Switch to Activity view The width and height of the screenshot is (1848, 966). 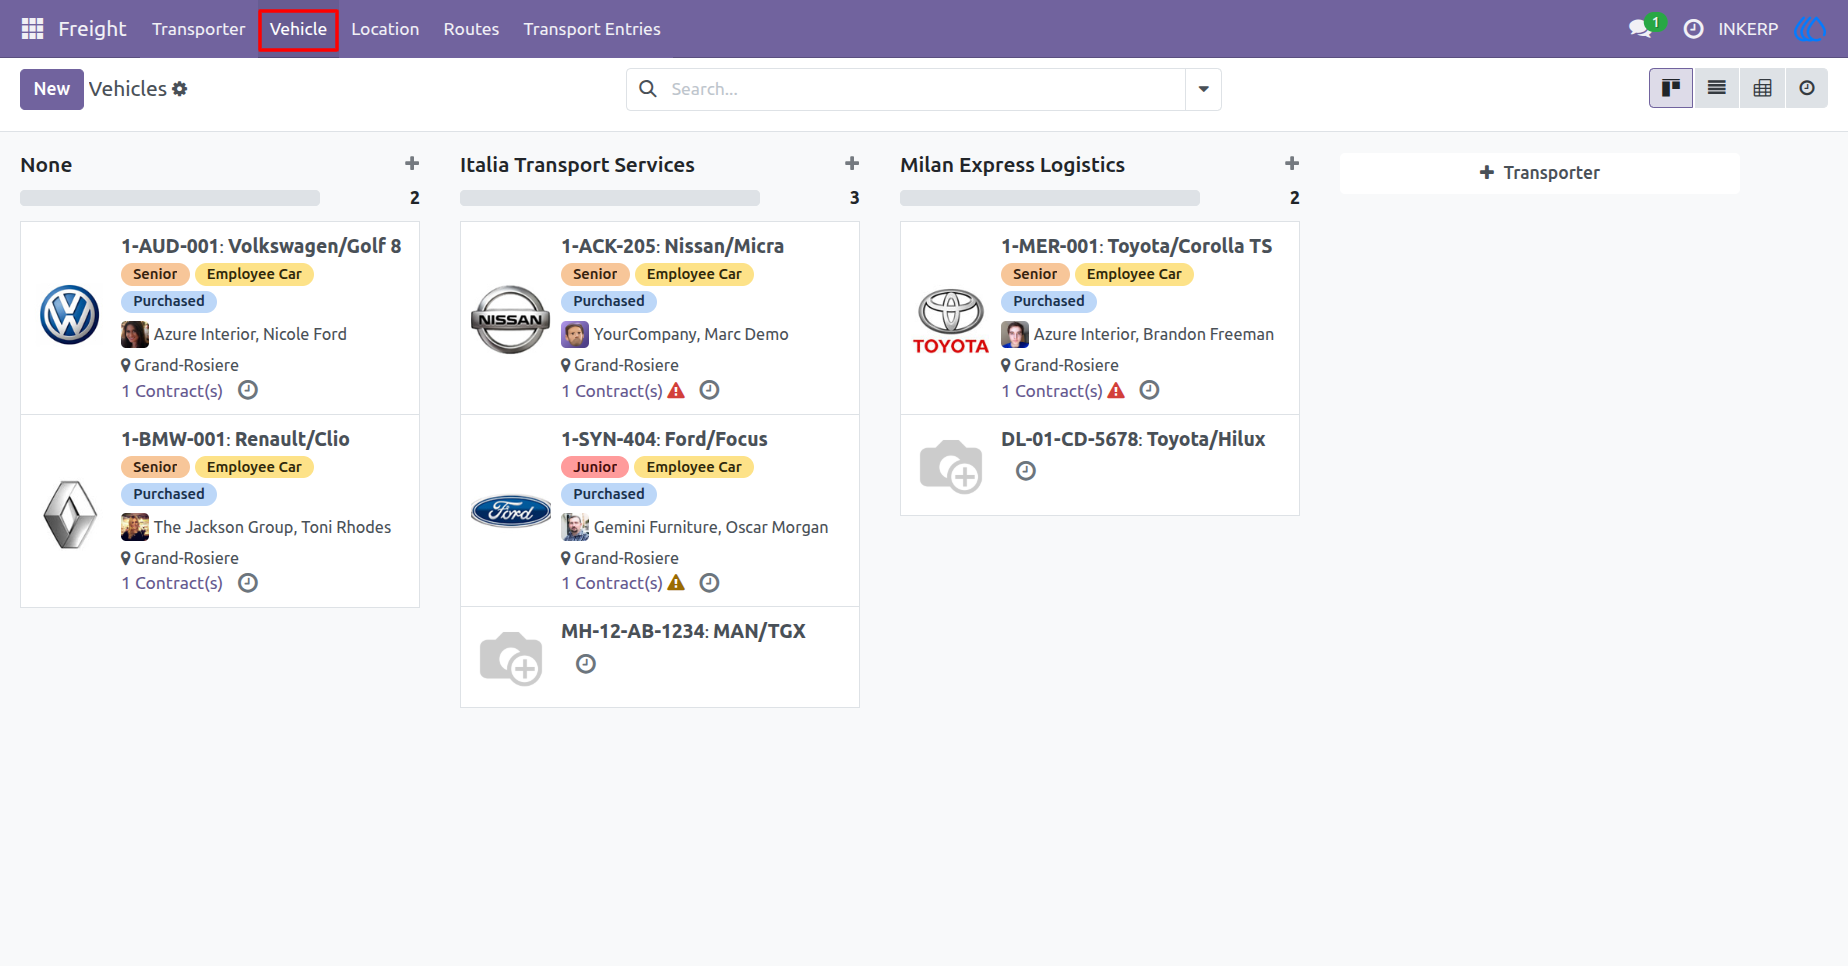[1807, 88]
